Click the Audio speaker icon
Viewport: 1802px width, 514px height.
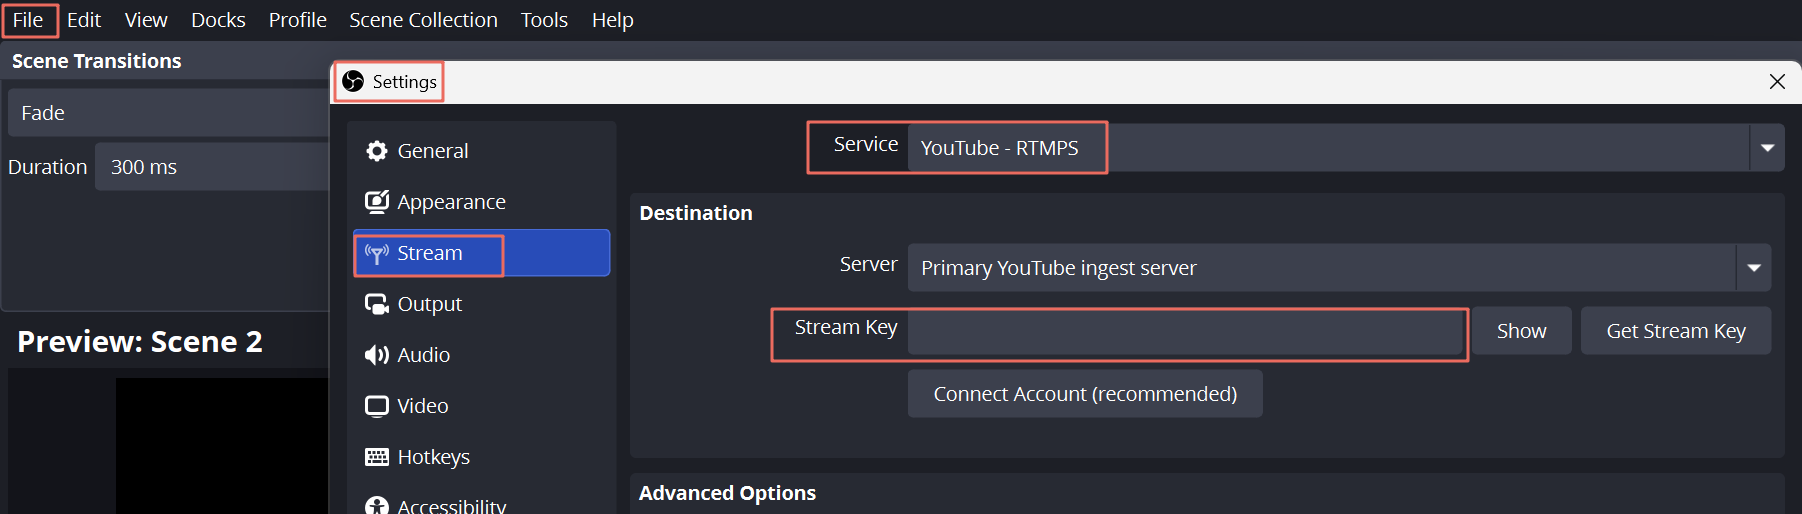click(377, 355)
